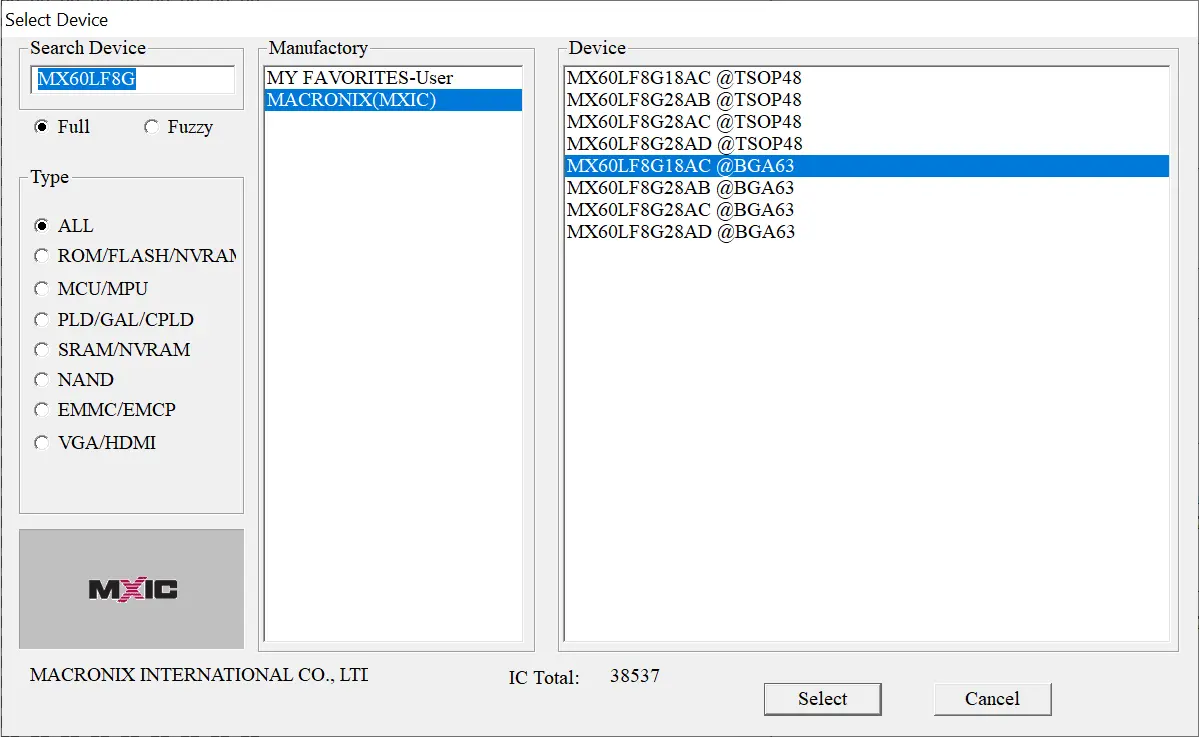Click the IC Total count 38537
This screenshot has width=1199, height=737.
pos(635,676)
